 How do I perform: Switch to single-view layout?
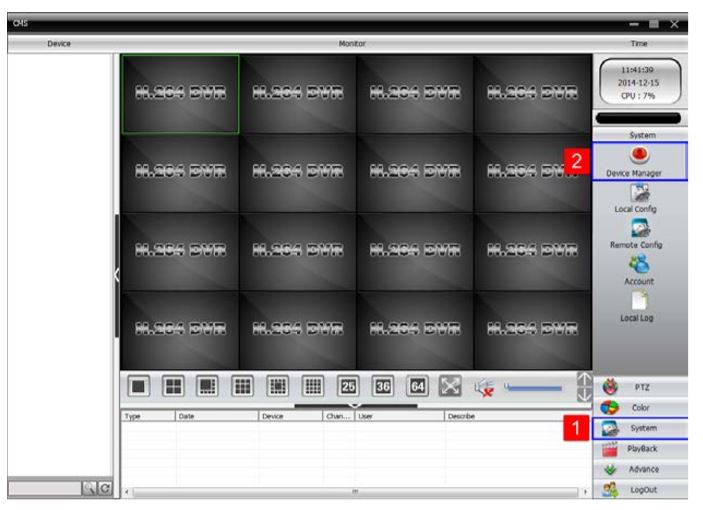pyautogui.click(x=139, y=386)
